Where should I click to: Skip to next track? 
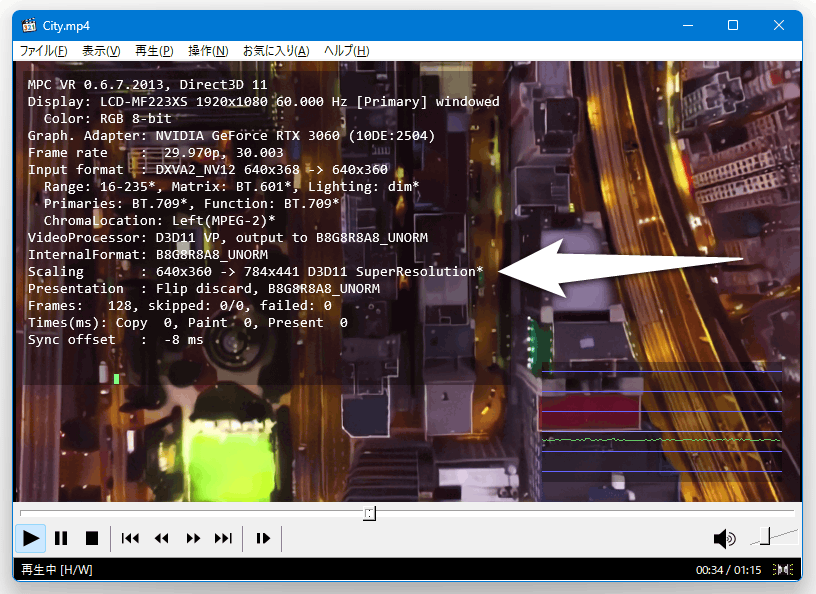(x=223, y=538)
